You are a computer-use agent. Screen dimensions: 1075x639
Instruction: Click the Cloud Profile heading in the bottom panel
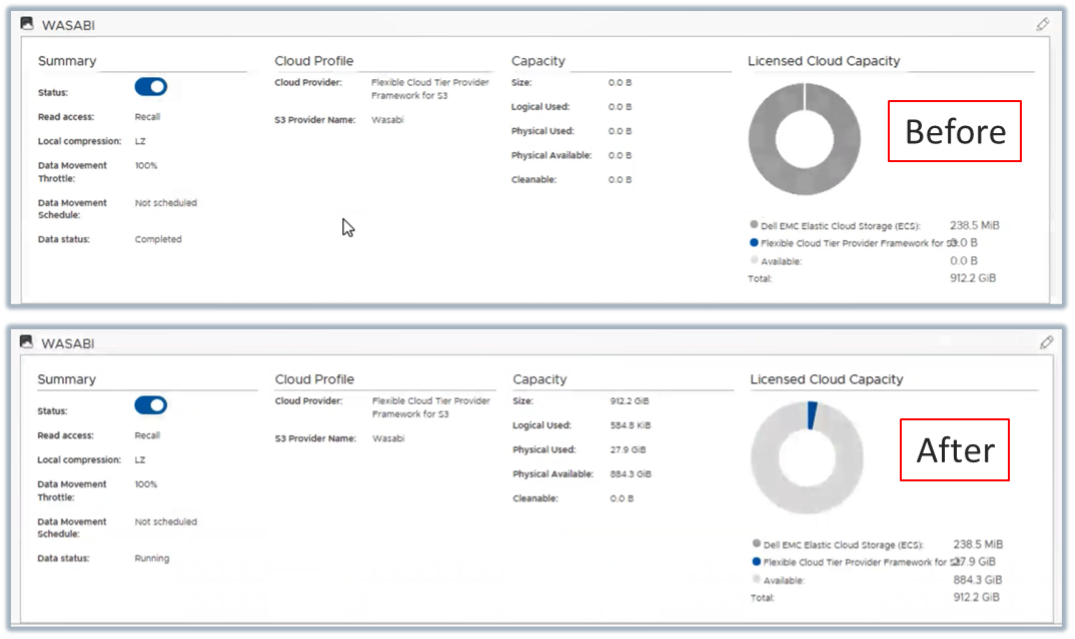(x=314, y=380)
